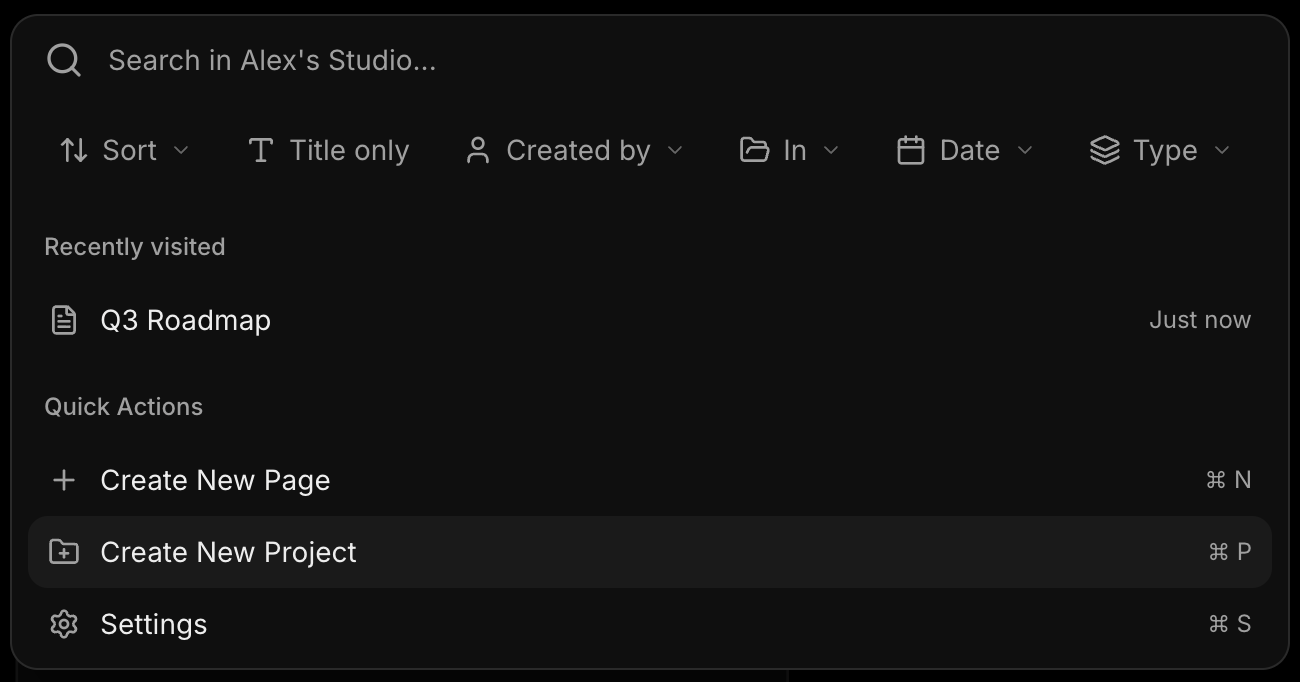This screenshot has width=1300, height=682.
Task: Click the folder-plus icon for Create New Project
Action: (63, 552)
